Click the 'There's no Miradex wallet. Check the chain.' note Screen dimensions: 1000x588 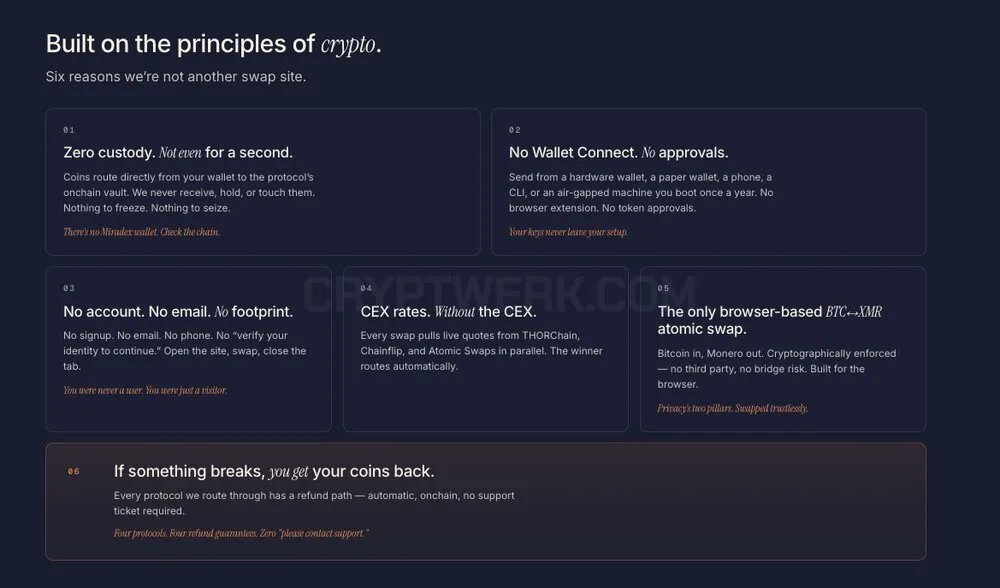142,232
